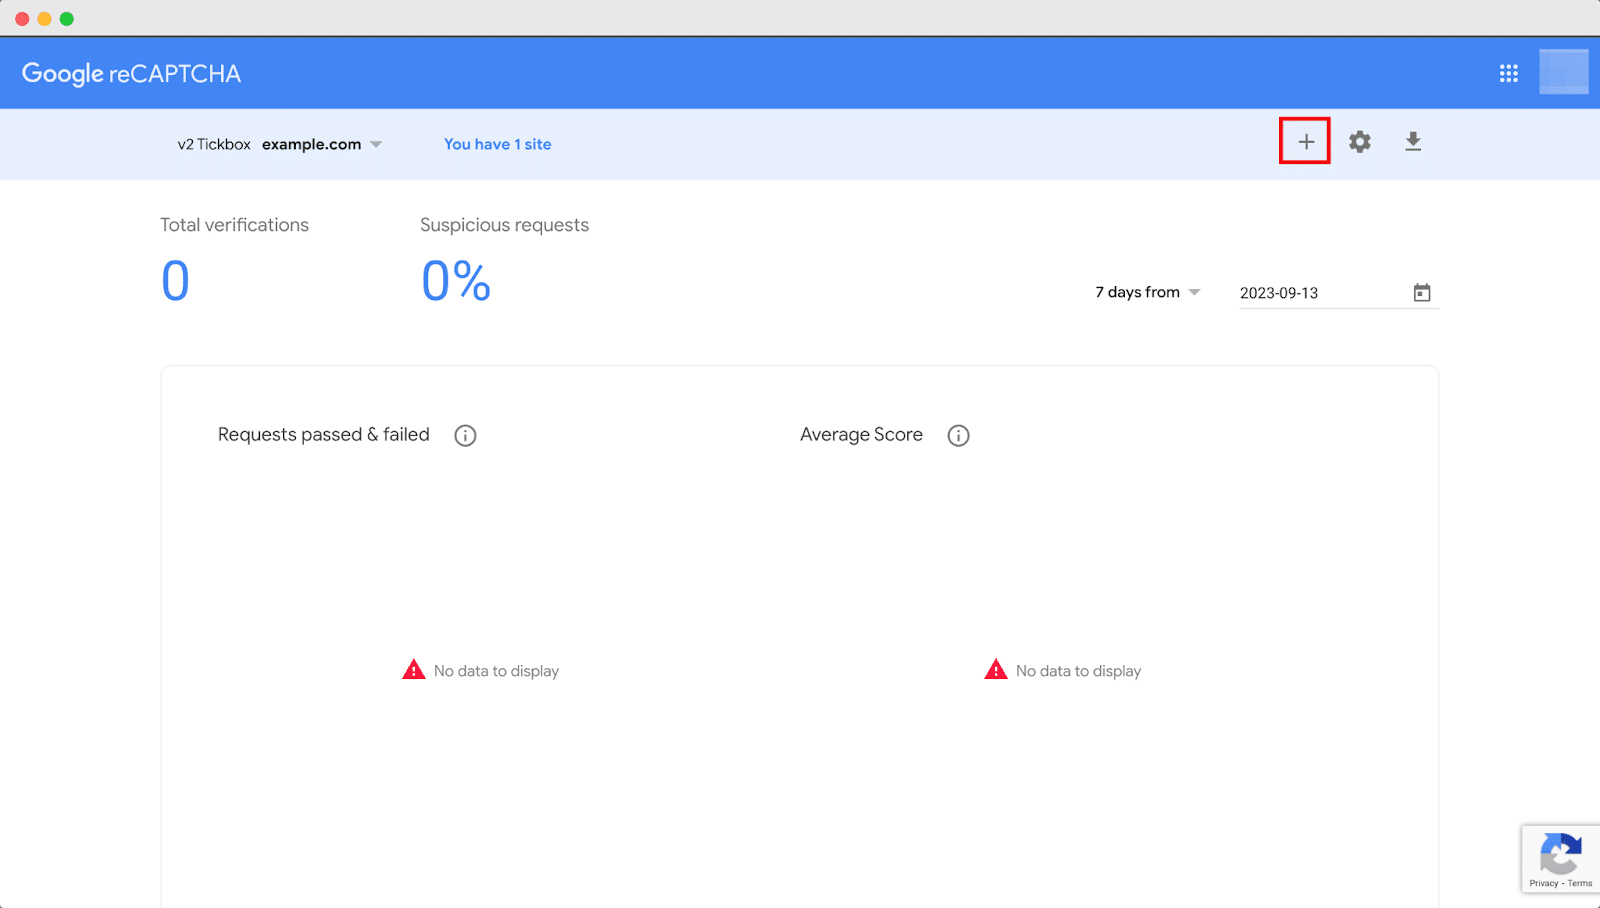Click the Google reCAPTCHA header logo
This screenshot has height=908, width=1600.
(x=130, y=72)
